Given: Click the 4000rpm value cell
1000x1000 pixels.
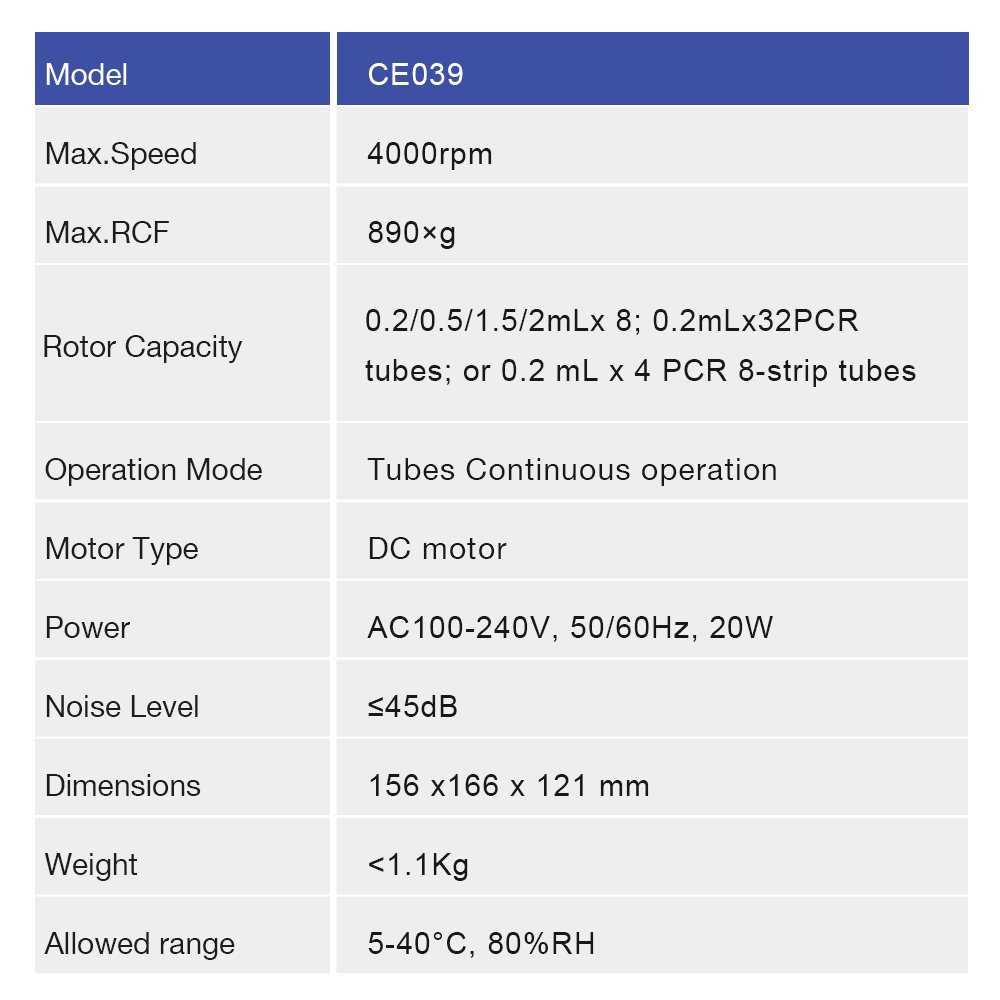Looking at the screenshot, I should [430, 154].
